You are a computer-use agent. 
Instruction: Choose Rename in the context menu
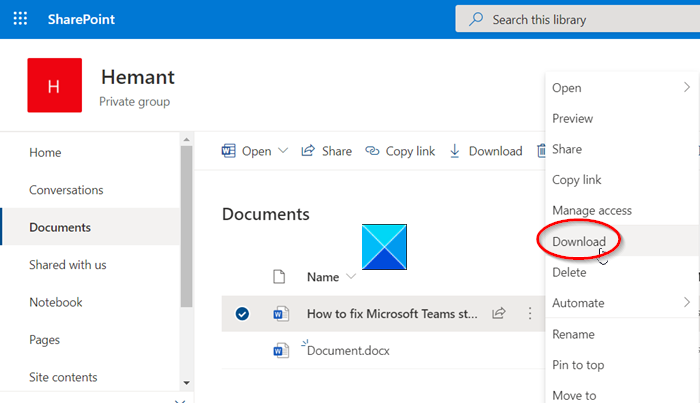click(573, 334)
